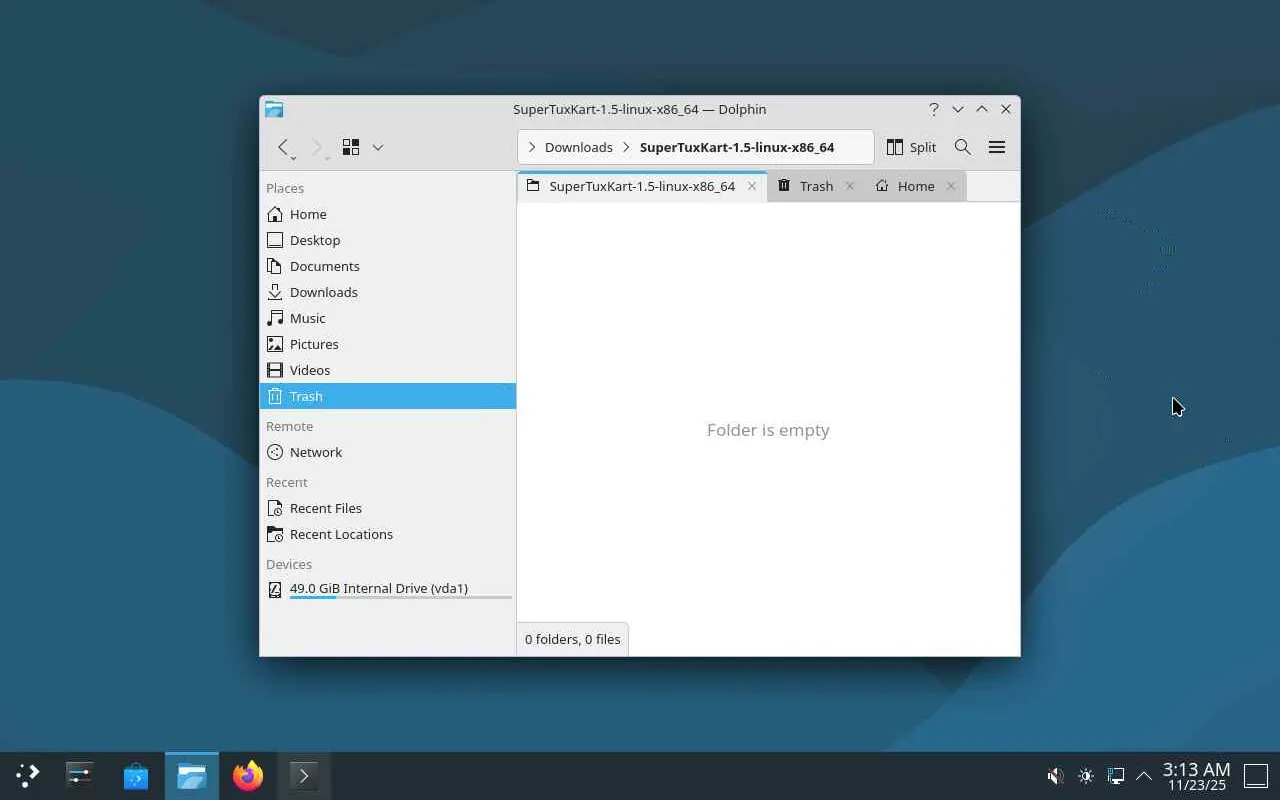Close the Trash tab
1280x800 pixels.
click(850, 186)
